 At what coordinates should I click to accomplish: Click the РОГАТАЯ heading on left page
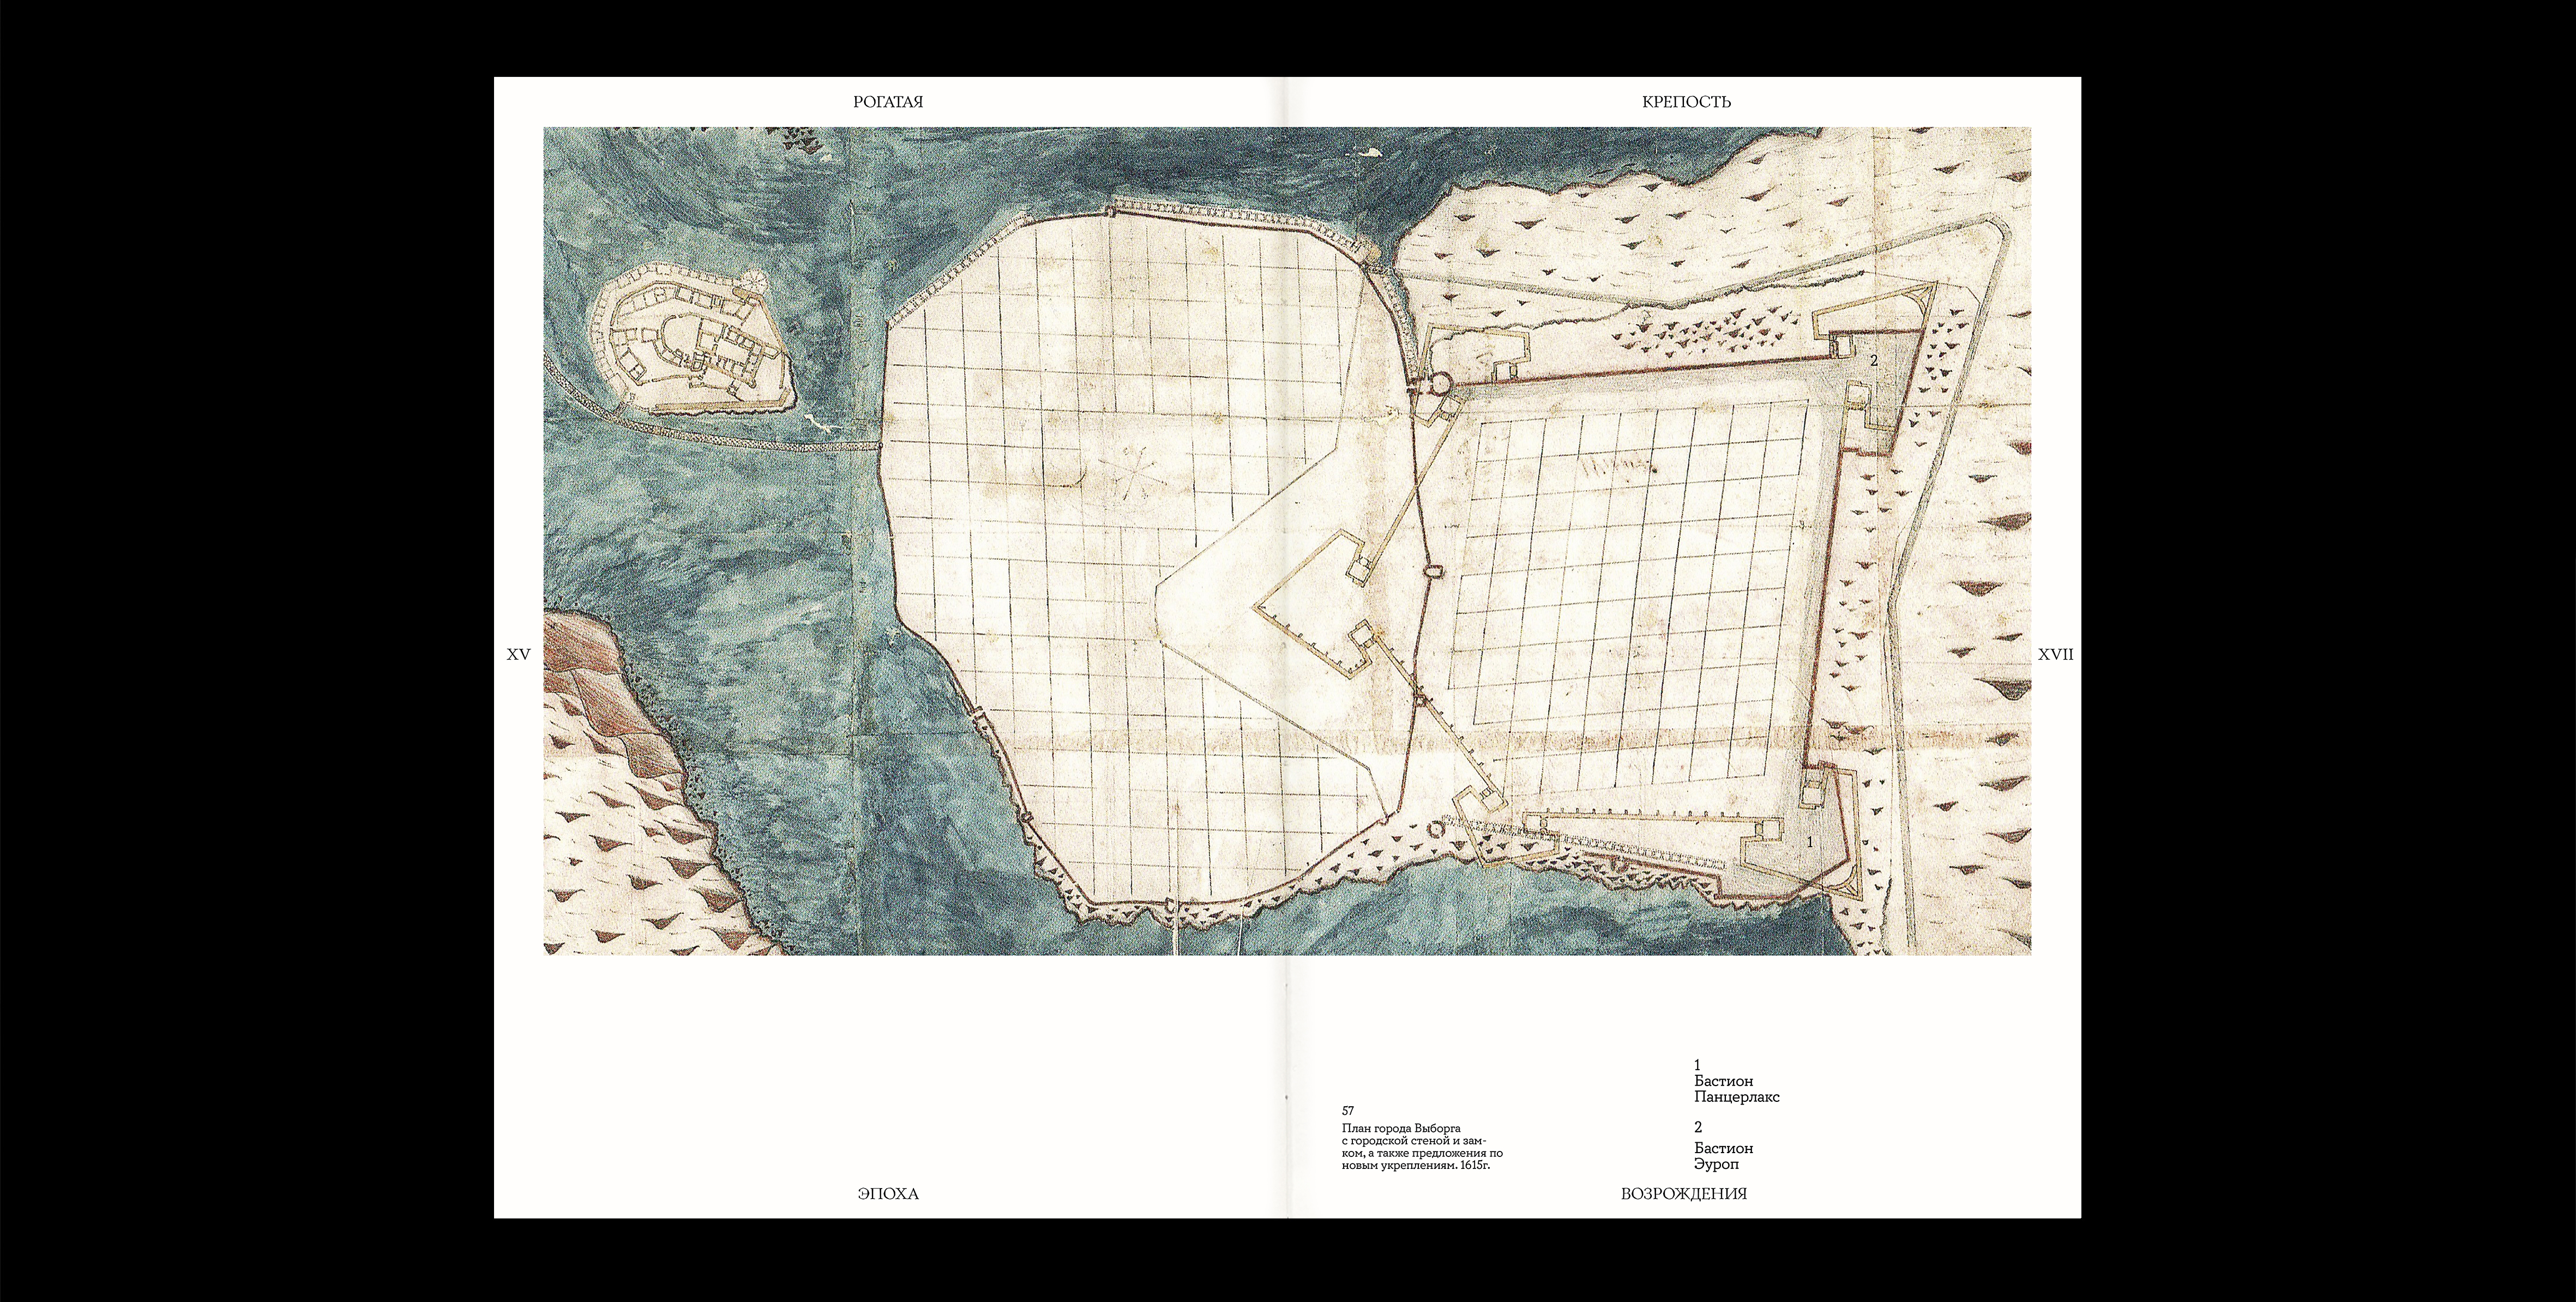click(x=888, y=102)
